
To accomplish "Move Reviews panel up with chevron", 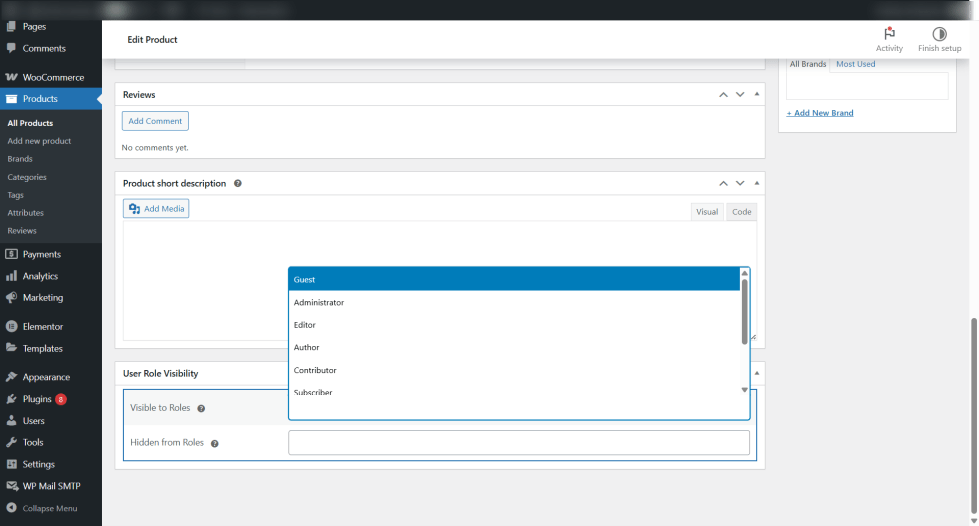I will [723, 95].
